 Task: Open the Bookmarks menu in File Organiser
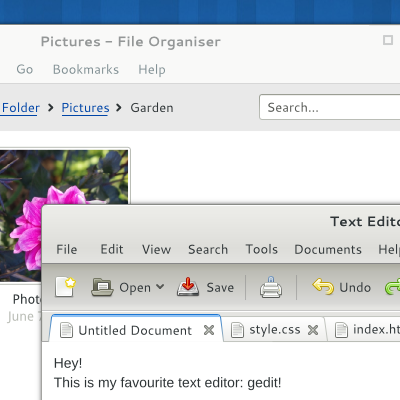(86, 69)
